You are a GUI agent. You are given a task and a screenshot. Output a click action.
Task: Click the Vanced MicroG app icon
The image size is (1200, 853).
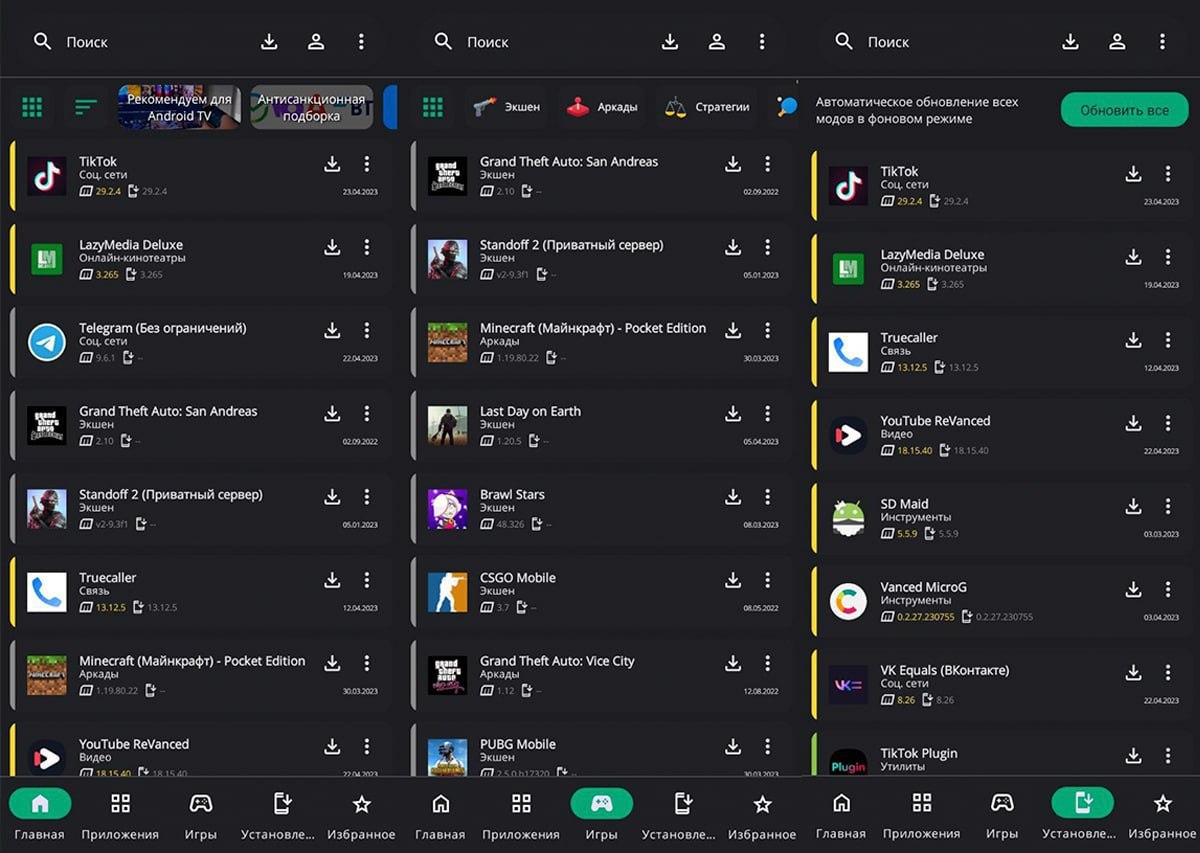[848, 602]
